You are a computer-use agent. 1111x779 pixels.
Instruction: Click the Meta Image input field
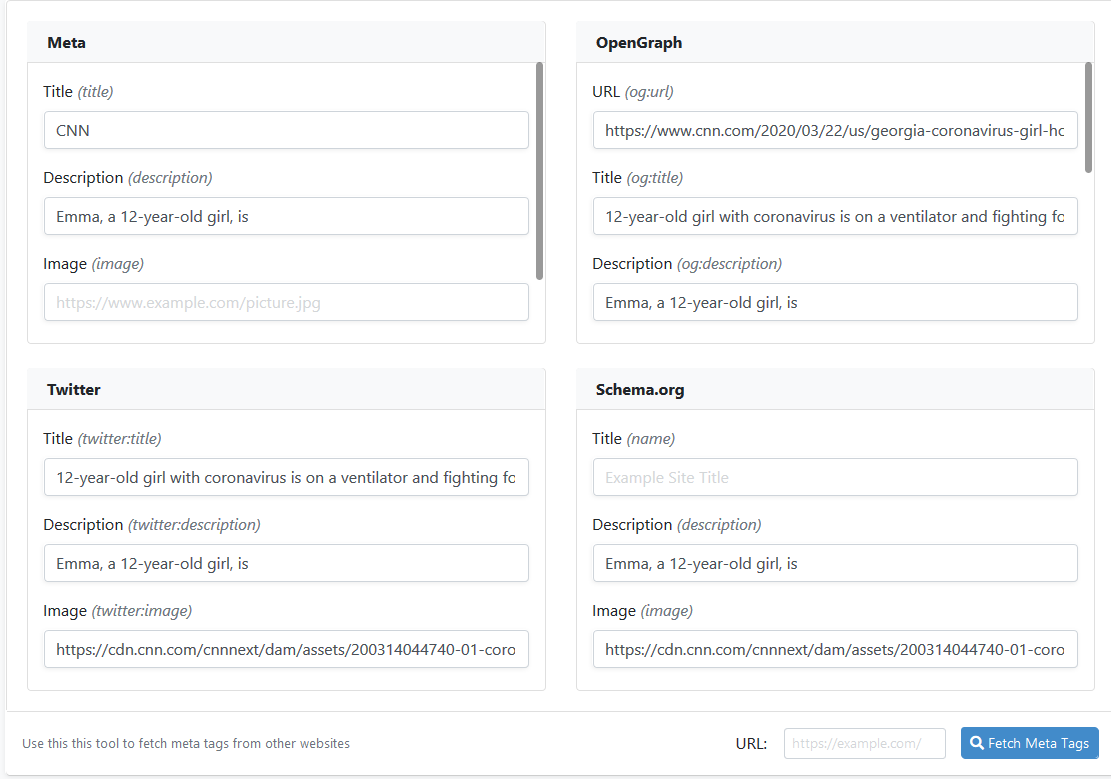click(286, 302)
